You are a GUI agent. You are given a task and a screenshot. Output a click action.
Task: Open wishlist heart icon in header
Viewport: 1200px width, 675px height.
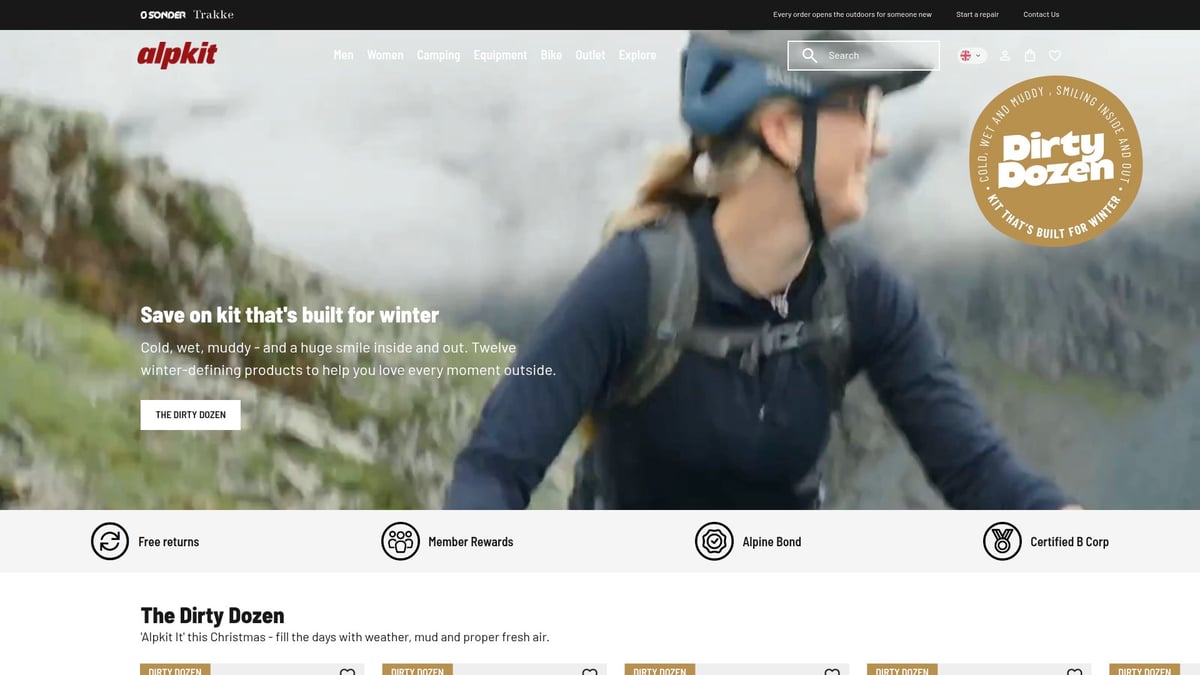1055,56
